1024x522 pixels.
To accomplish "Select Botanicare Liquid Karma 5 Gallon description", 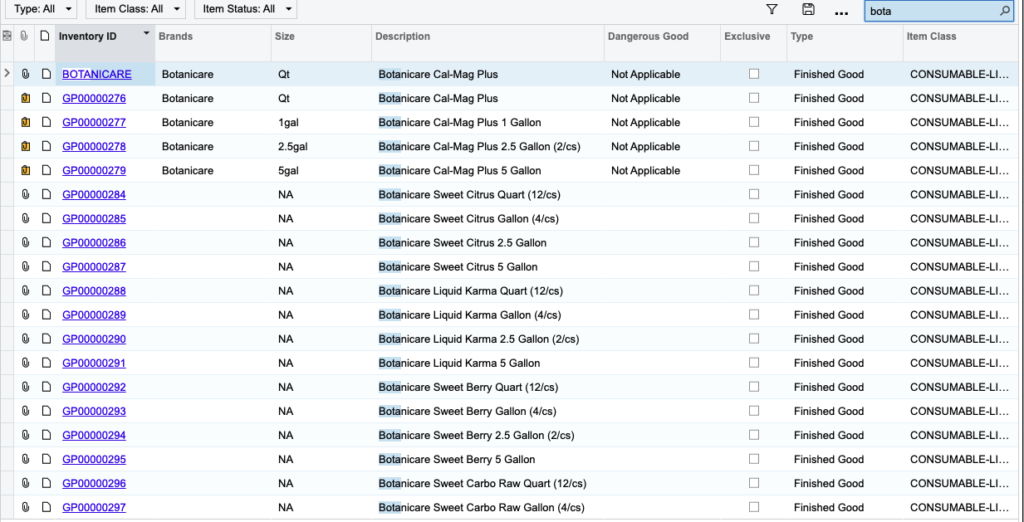I will coord(459,363).
